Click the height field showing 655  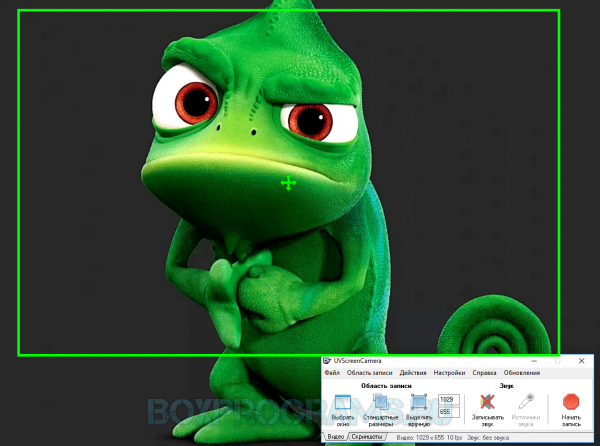click(449, 412)
